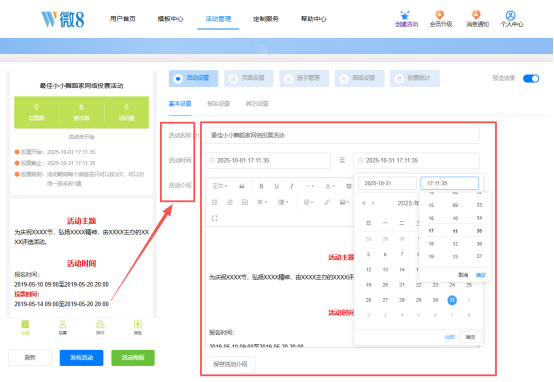The width and height of the screenshot is (554, 382).
Task: Select day 27 in the calendar
Action: click(x=385, y=300)
